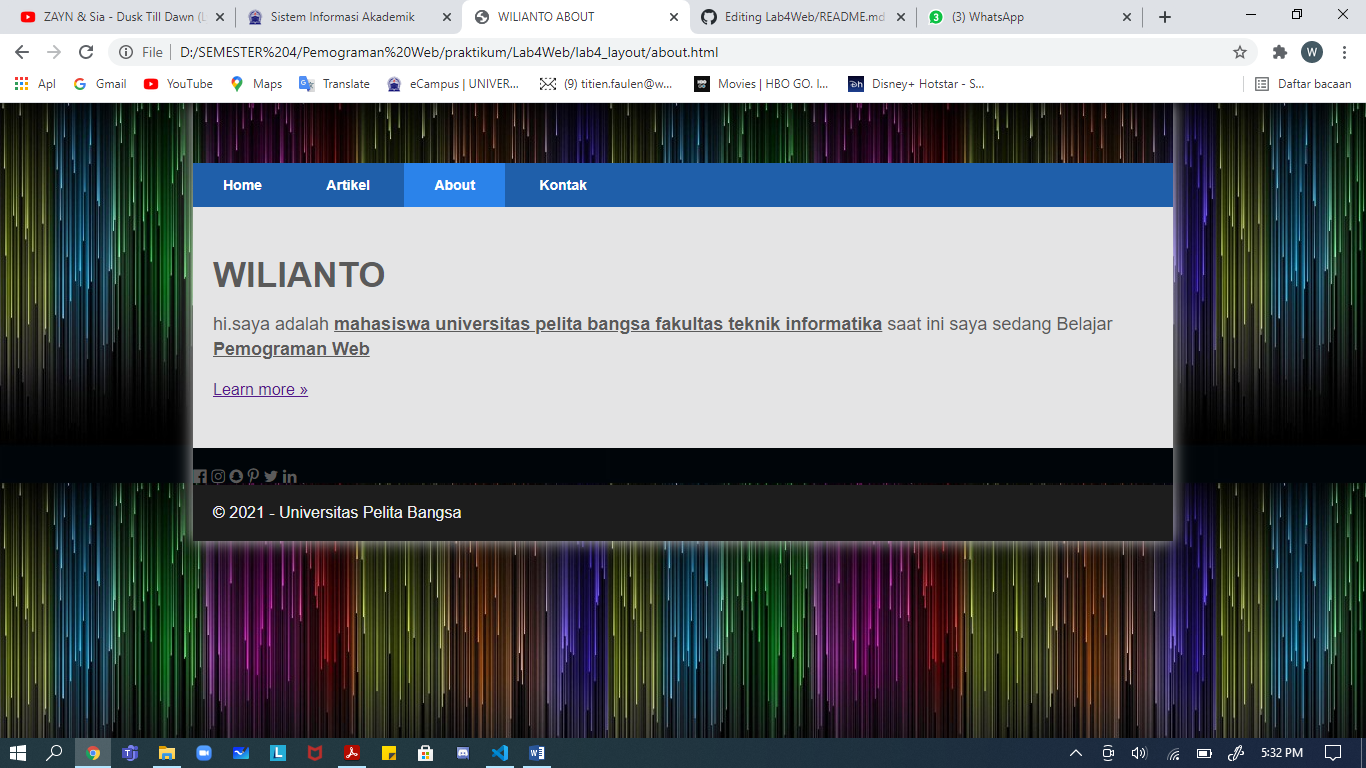Open the Kontak navigation item

click(x=563, y=185)
